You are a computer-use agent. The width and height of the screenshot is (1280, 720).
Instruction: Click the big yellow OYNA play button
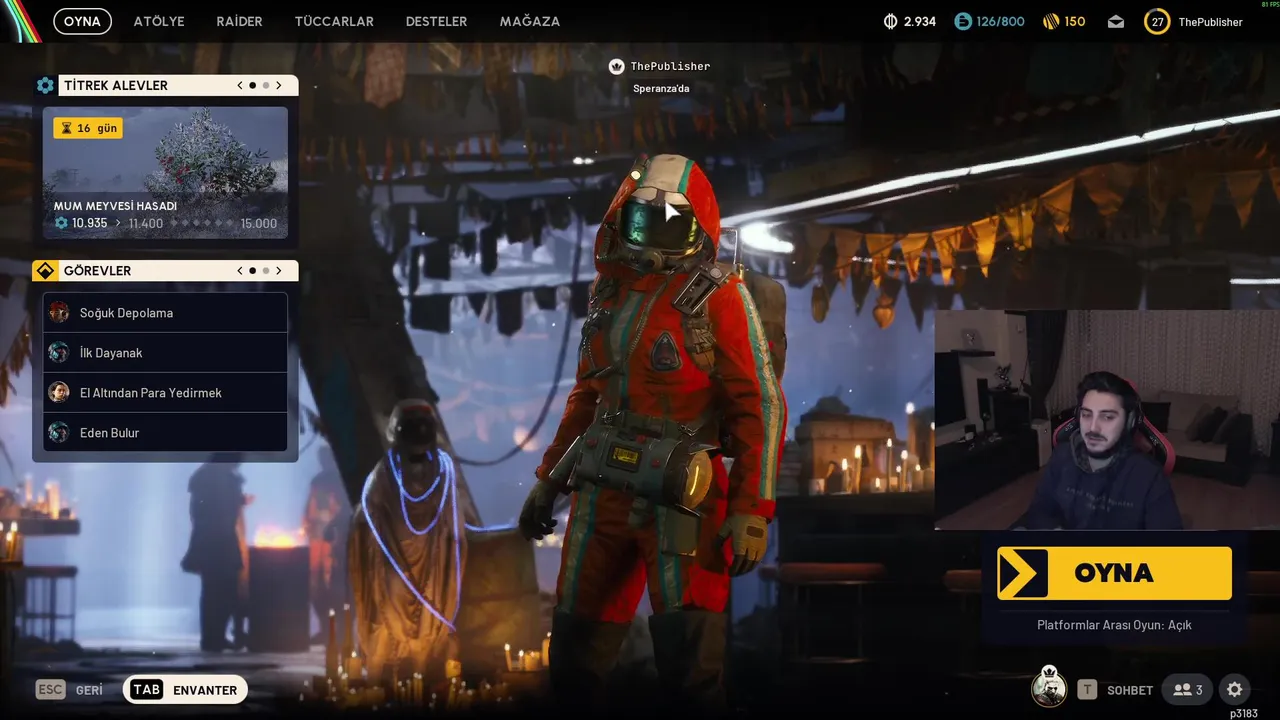pyautogui.click(x=1114, y=573)
